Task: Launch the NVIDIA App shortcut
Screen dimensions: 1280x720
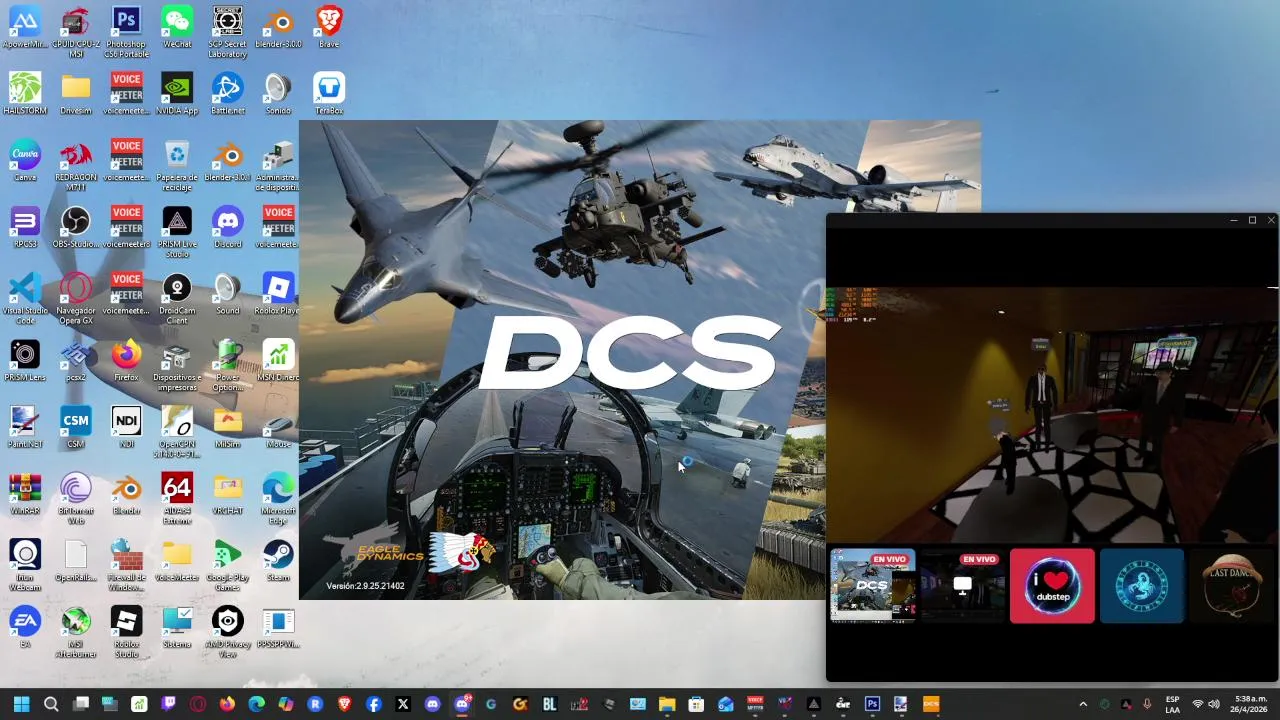Action: [177, 94]
